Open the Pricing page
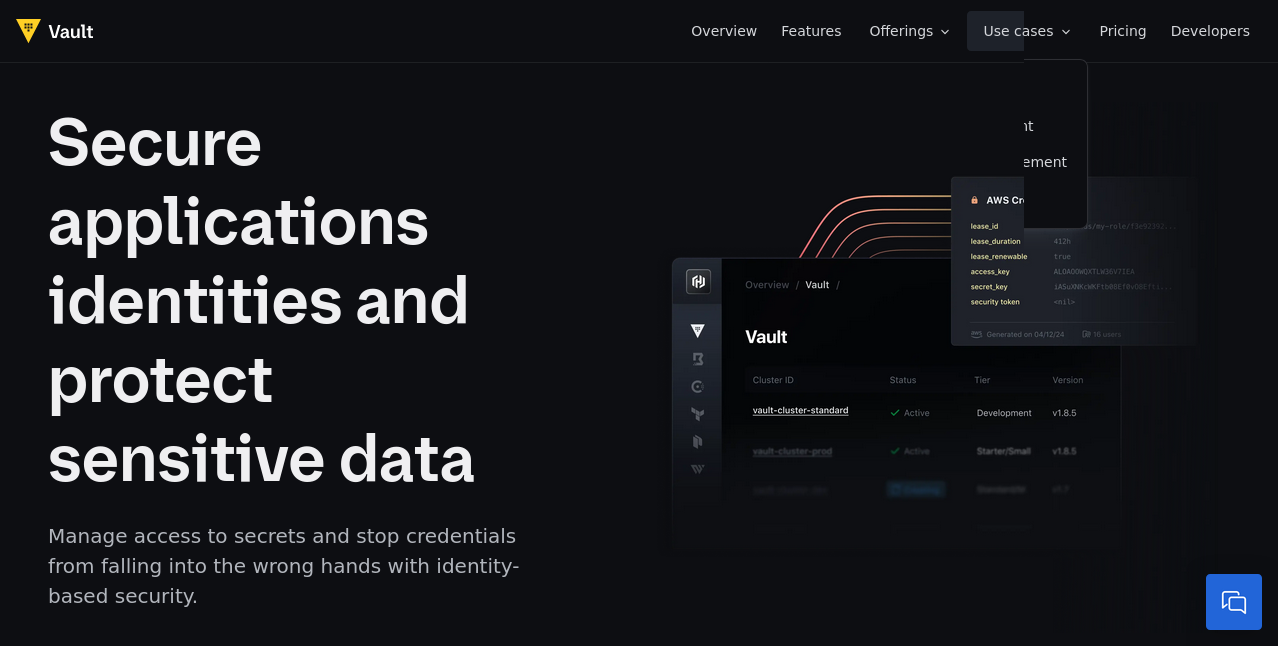1278x646 pixels. (1123, 31)
